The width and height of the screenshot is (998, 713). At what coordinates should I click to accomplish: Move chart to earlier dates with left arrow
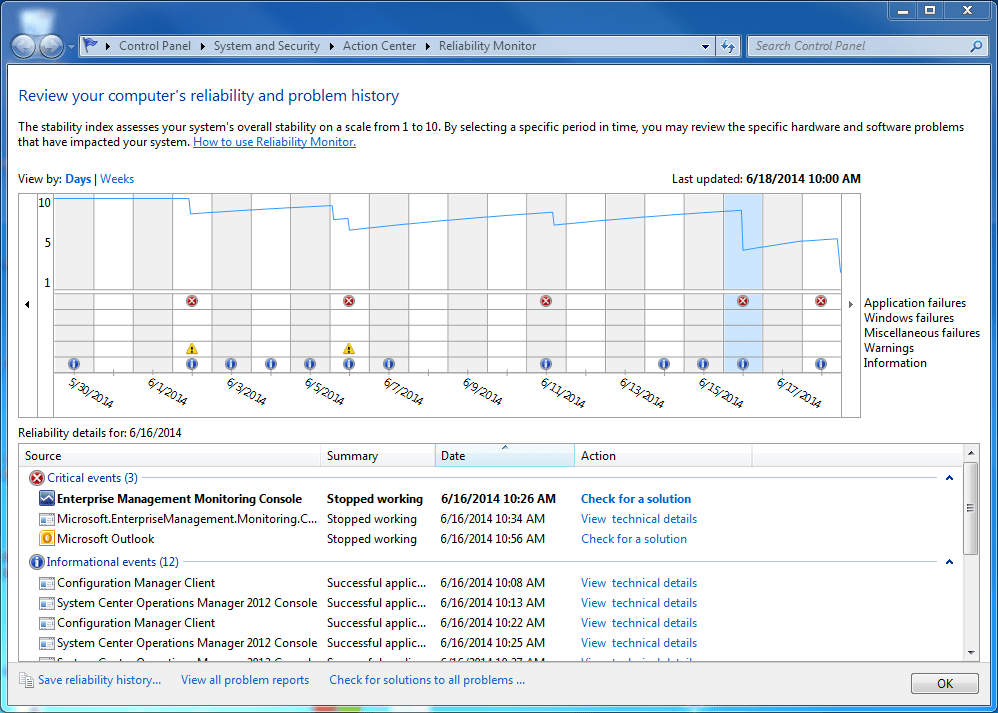click(27, 305)
